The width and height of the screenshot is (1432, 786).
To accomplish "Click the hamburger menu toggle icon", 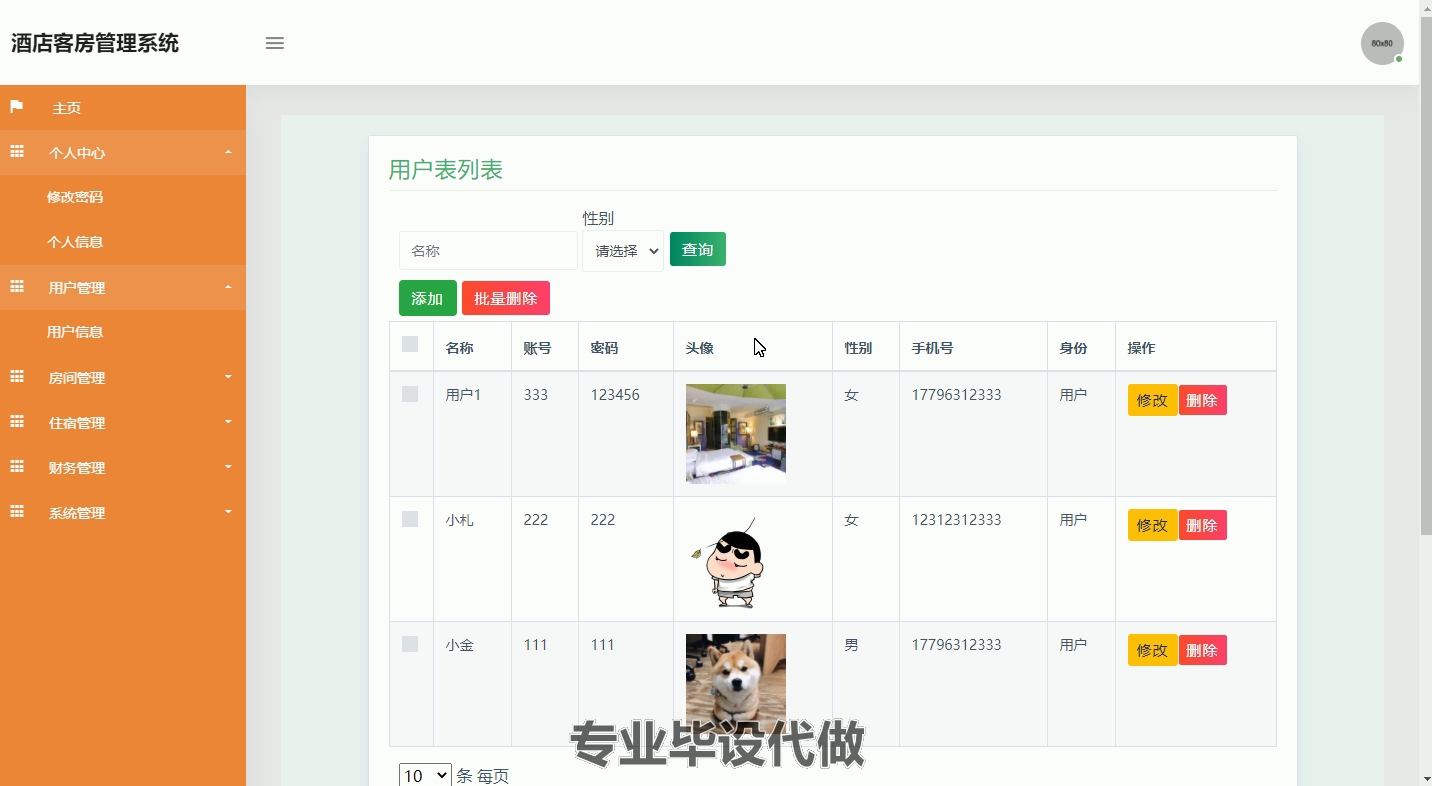I will pos(275,43).
